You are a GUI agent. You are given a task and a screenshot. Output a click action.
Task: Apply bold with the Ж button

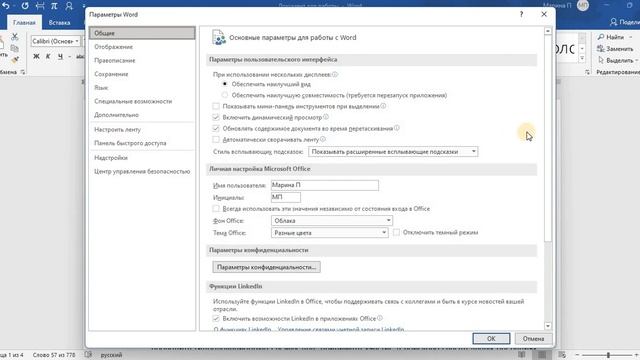[x=36, y=56]
